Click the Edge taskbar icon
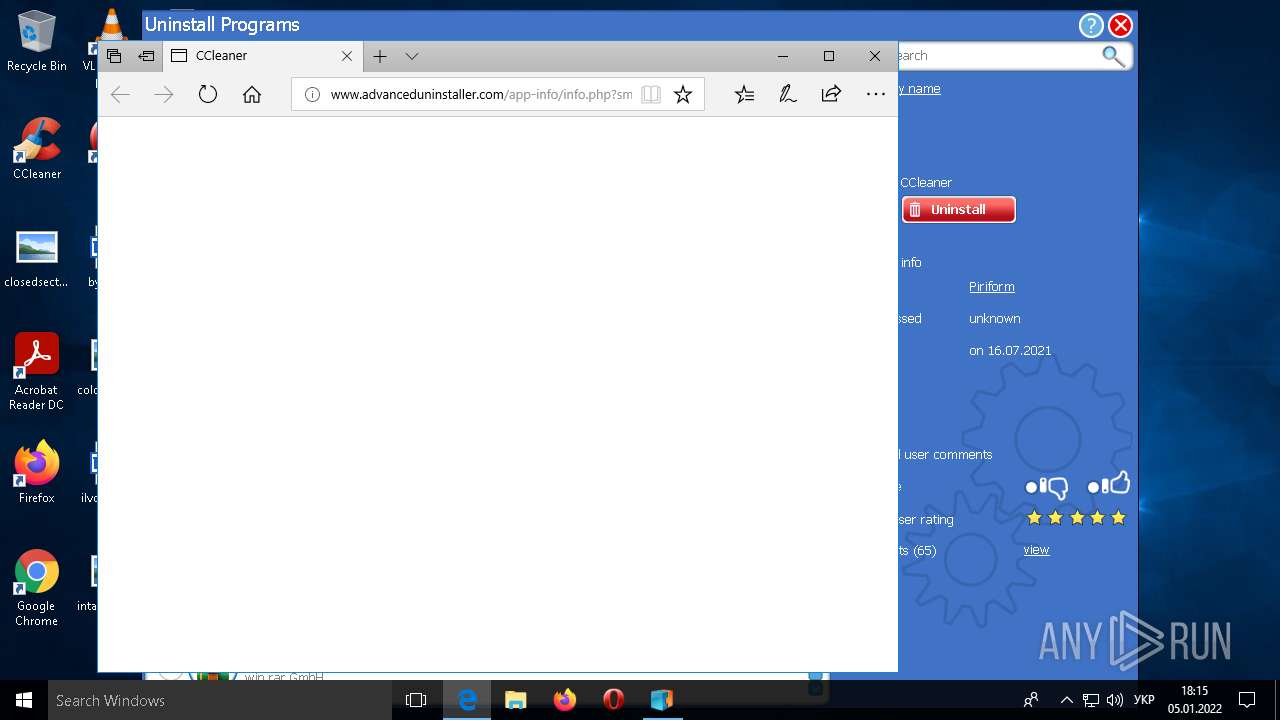 [x=467, y=700]
